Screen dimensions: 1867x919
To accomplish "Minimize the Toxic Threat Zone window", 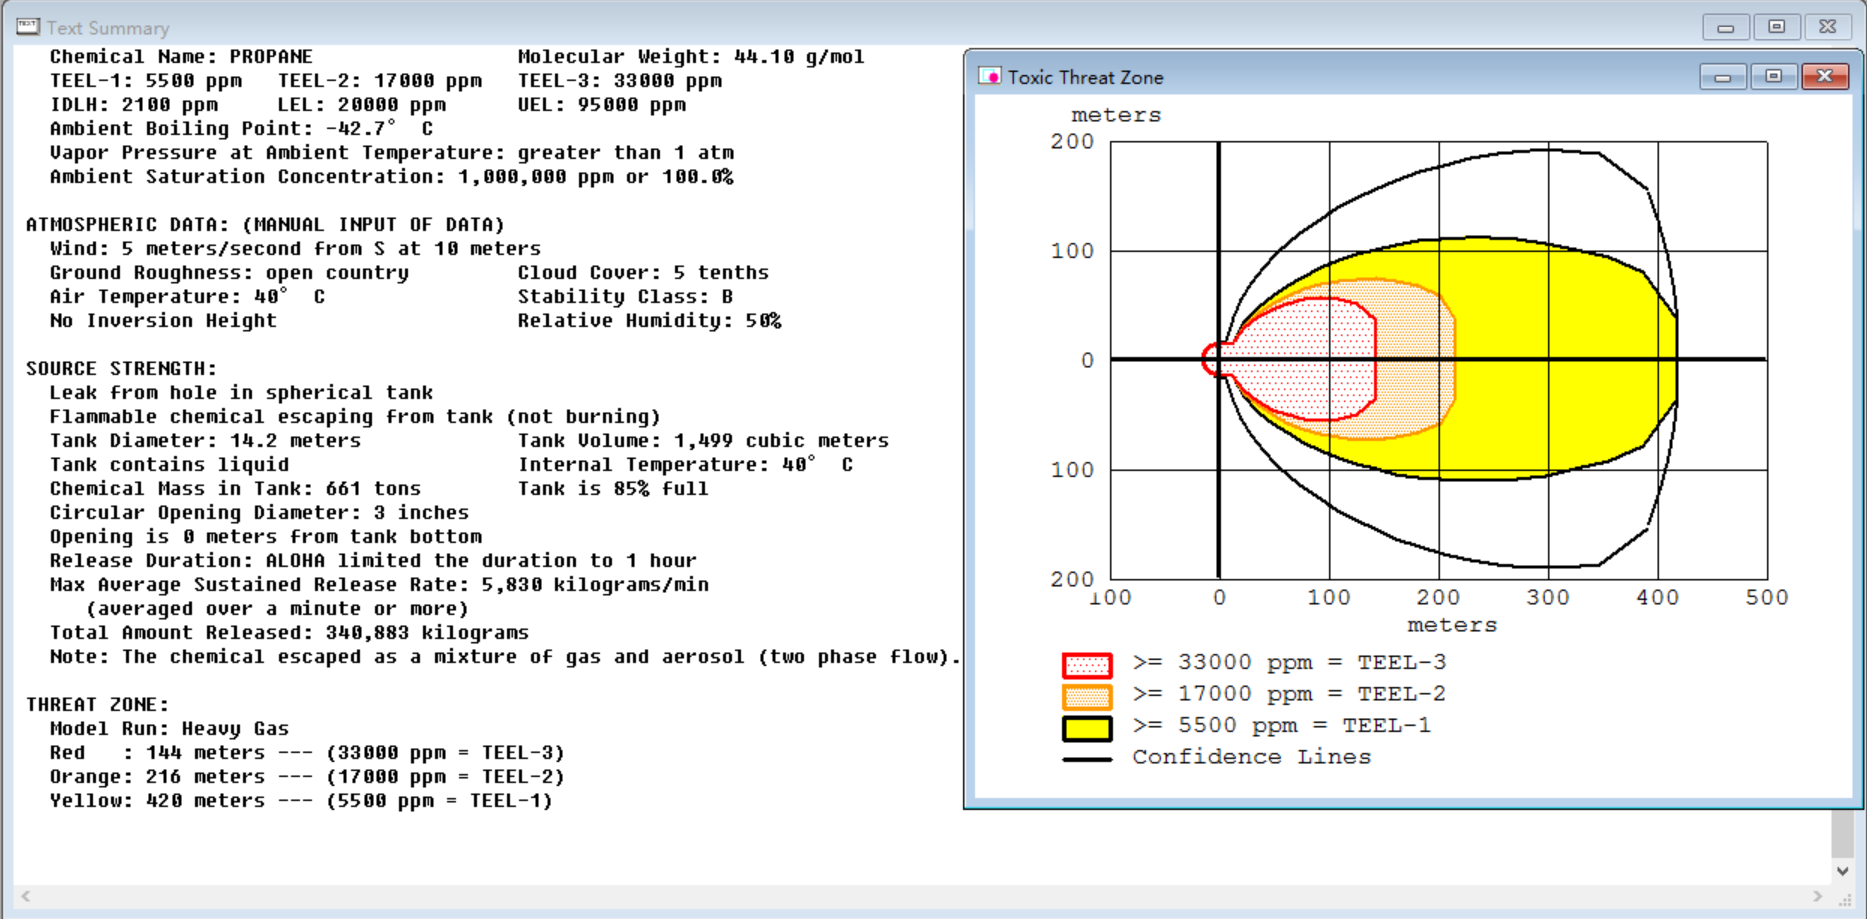I will pos(1722,77).
